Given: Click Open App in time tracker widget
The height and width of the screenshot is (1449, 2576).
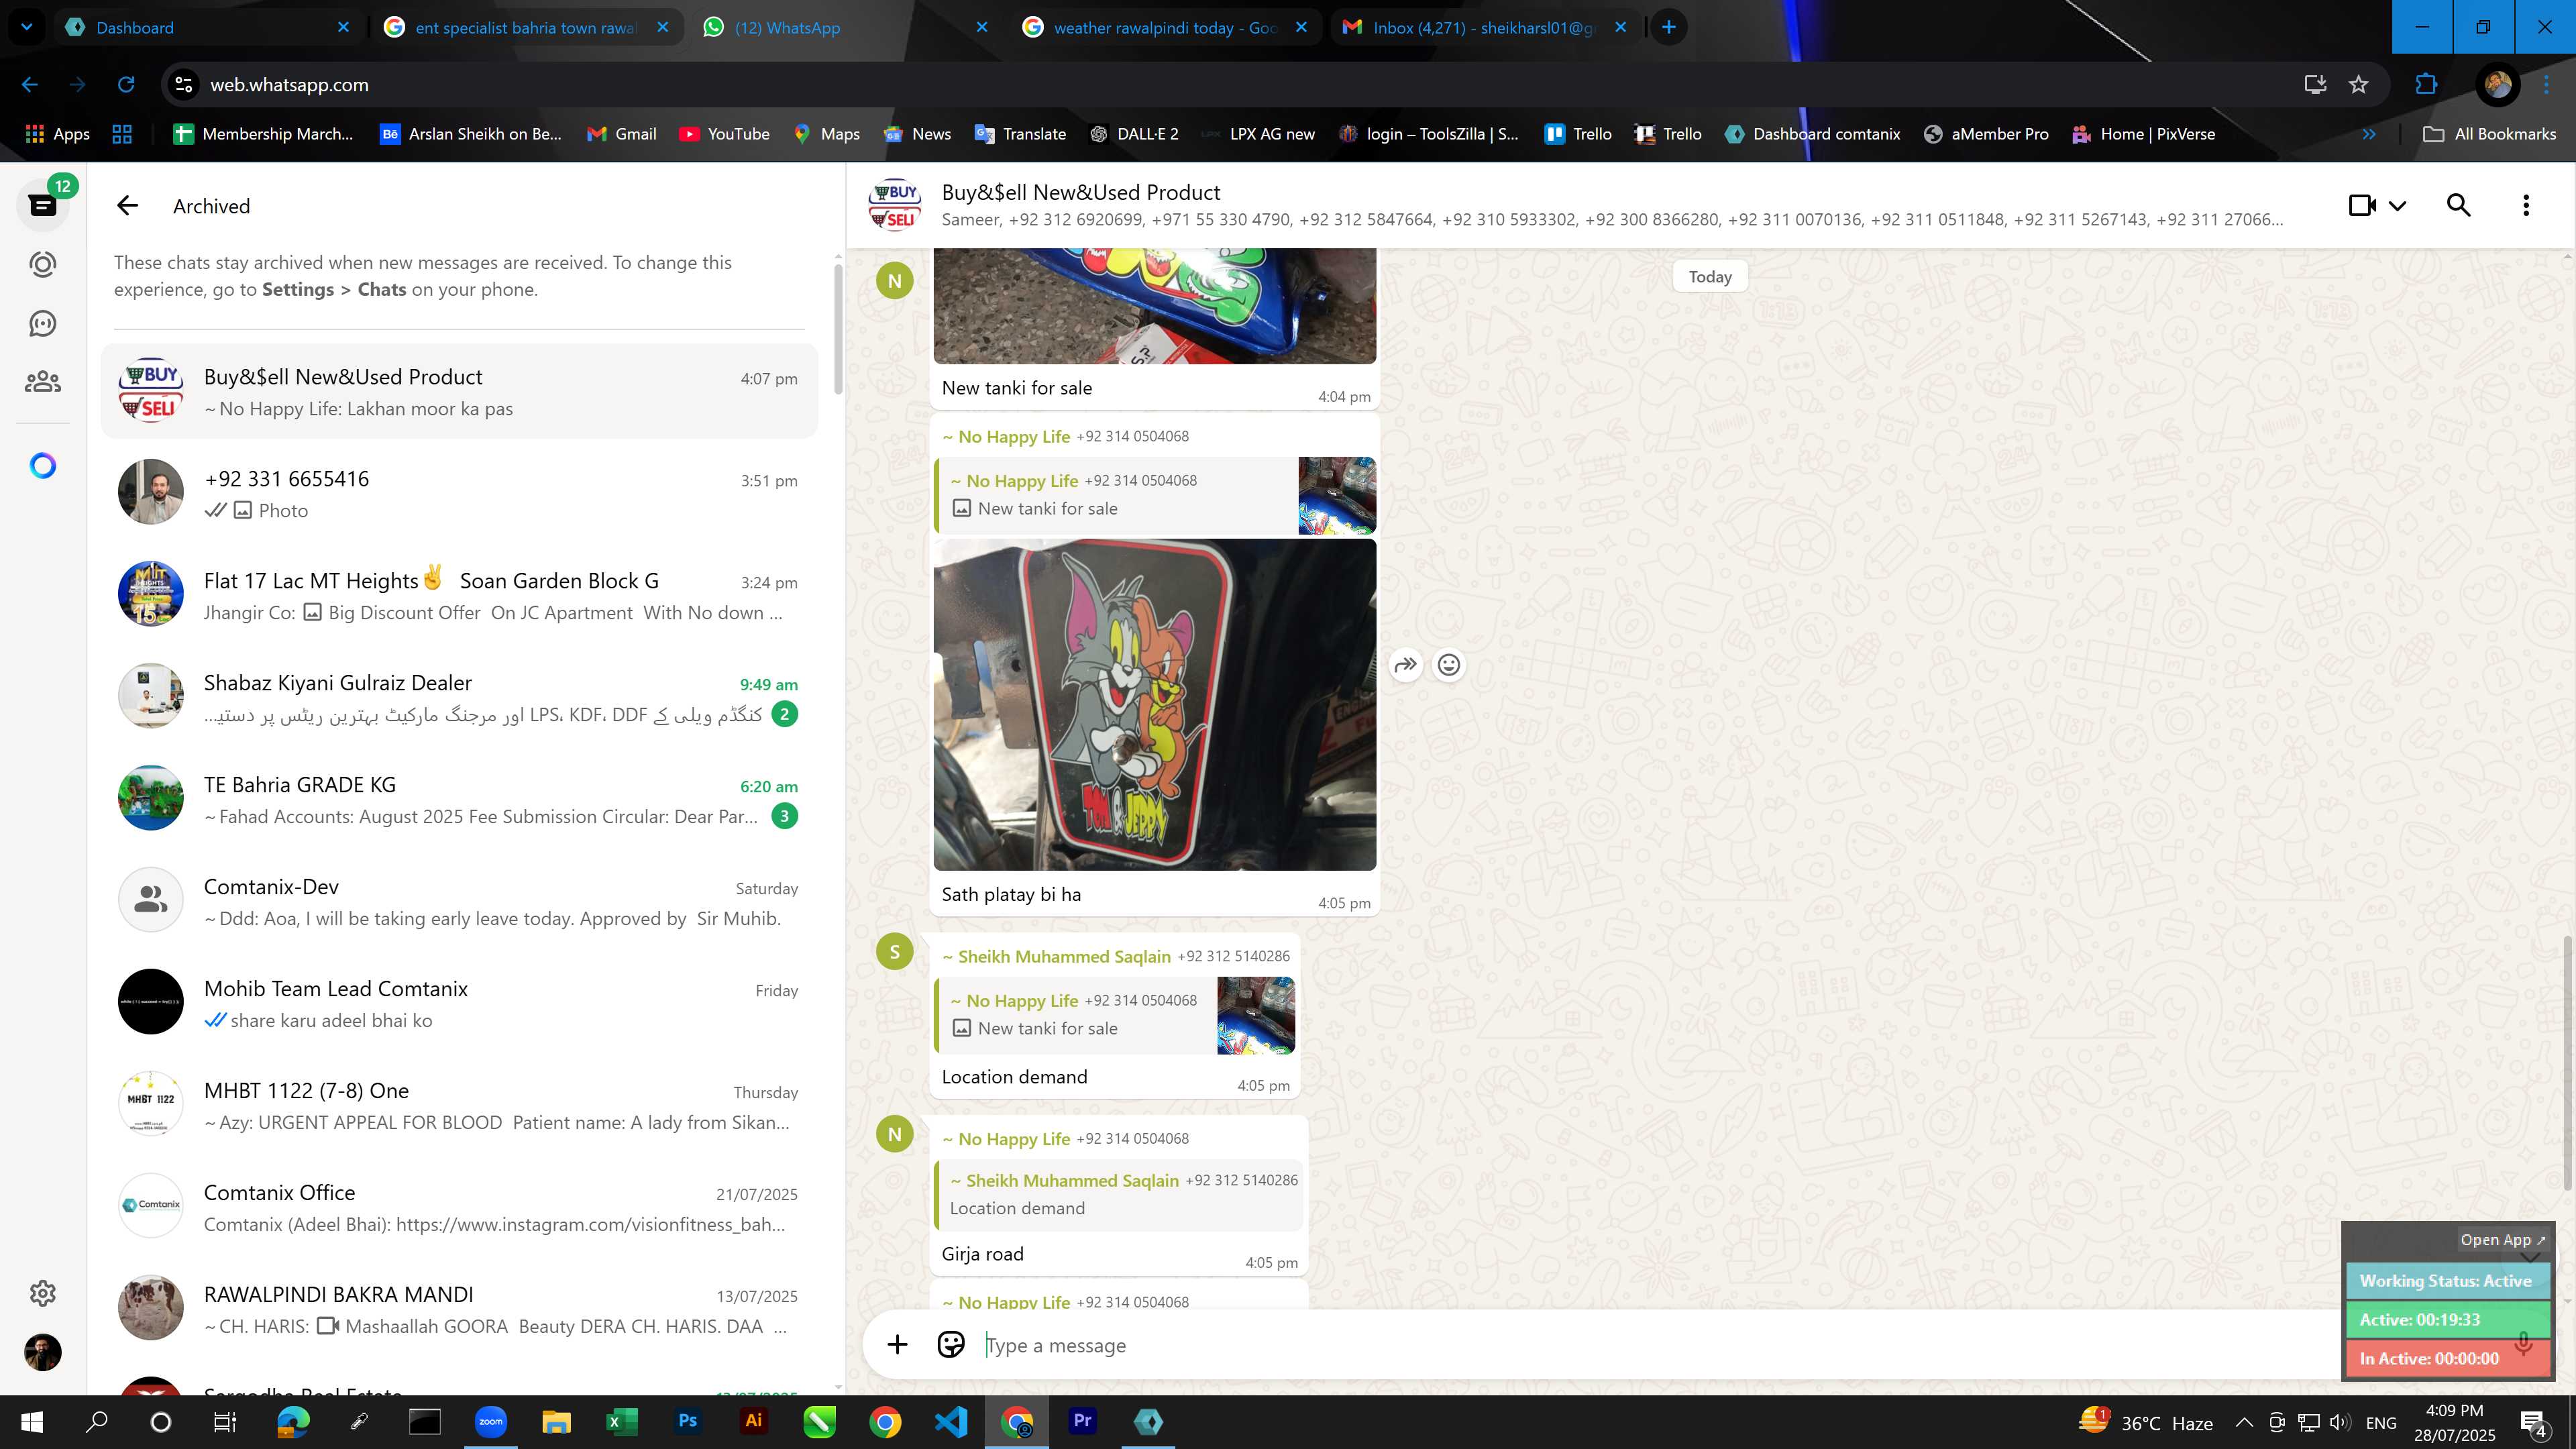Looking at the screenshot, I should [2503, 1239].
